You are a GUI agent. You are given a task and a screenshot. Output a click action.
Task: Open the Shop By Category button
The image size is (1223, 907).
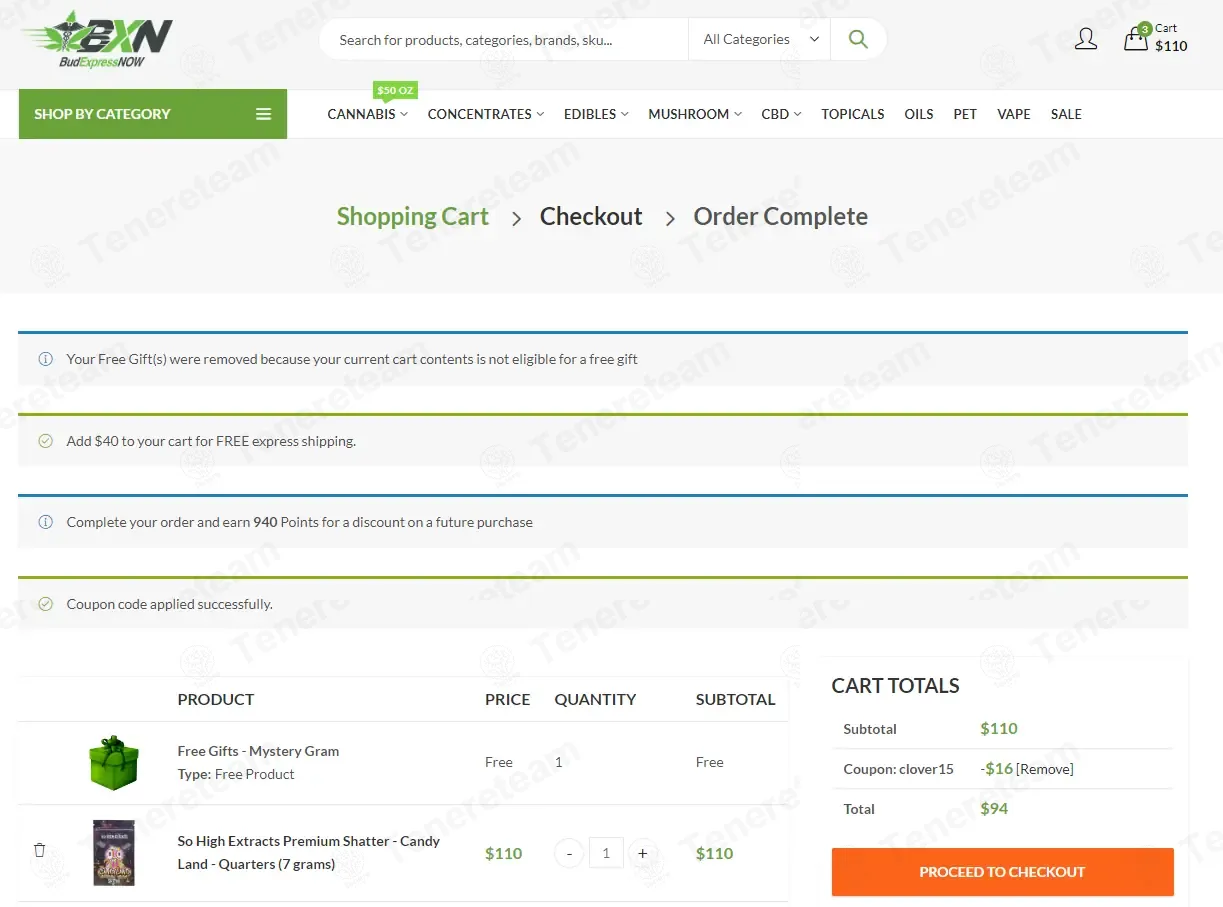(153, 114)
